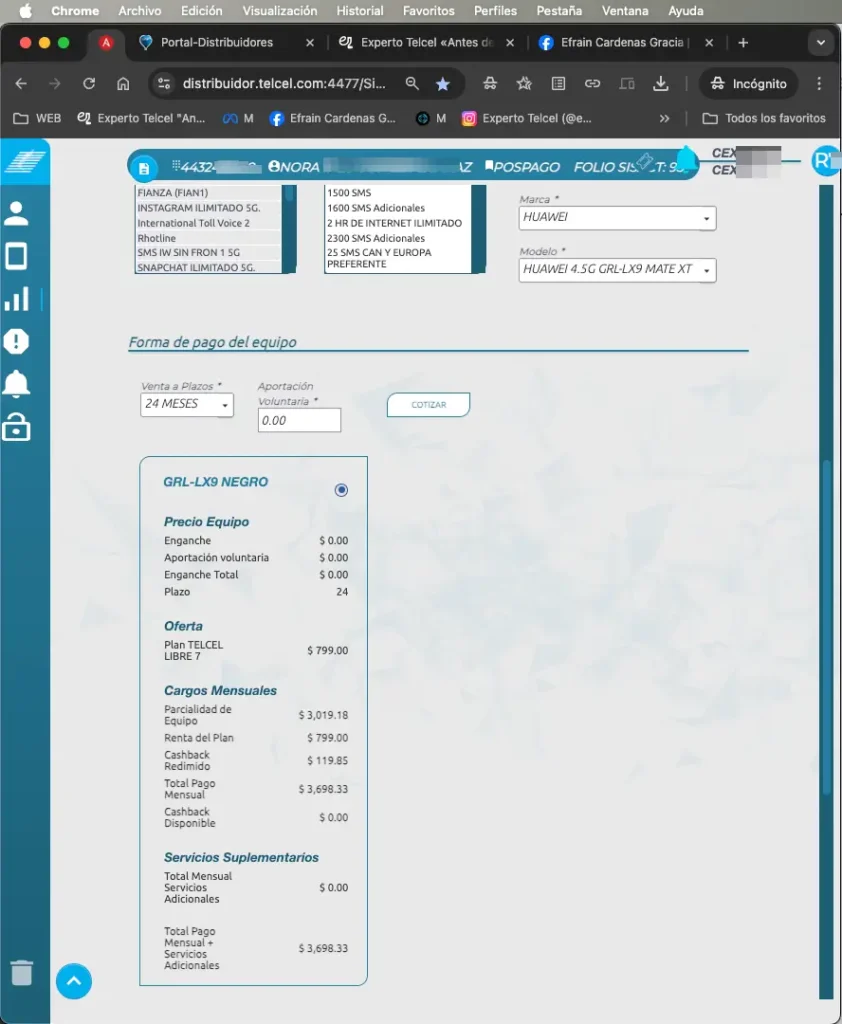This screenshot has width=842, height=1024.
Task: Click the COTIZAR button
Action: (429, 405)
